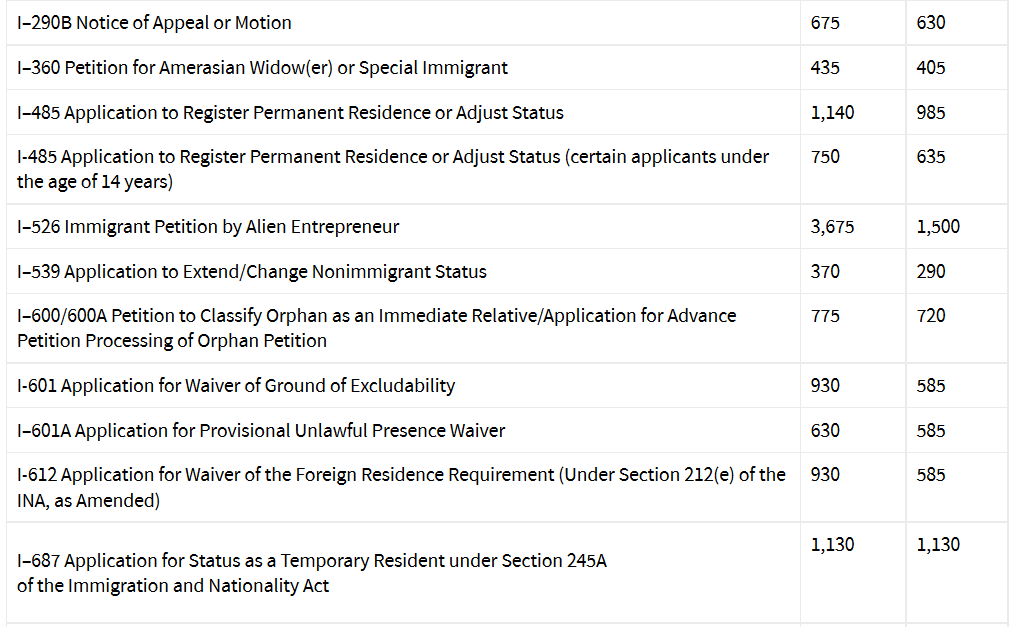Select the I-290B Notice of Appeal row text
Viewport: 1014px width, 627px height.
tap(154, 23)
